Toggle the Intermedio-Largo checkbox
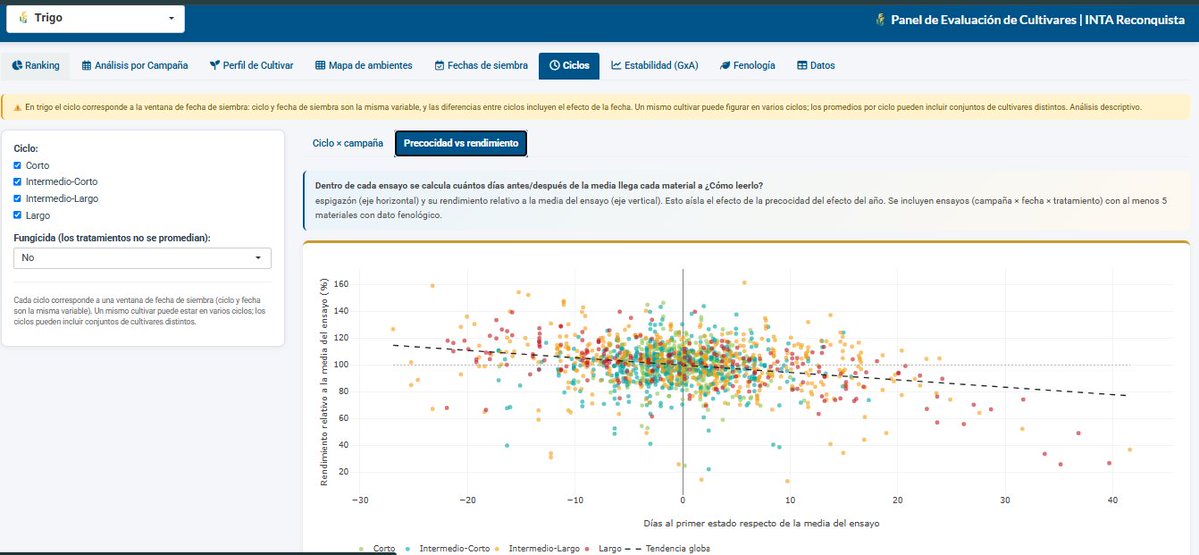This screenshot has width=1199, height=555. click(x=18, y=199)
